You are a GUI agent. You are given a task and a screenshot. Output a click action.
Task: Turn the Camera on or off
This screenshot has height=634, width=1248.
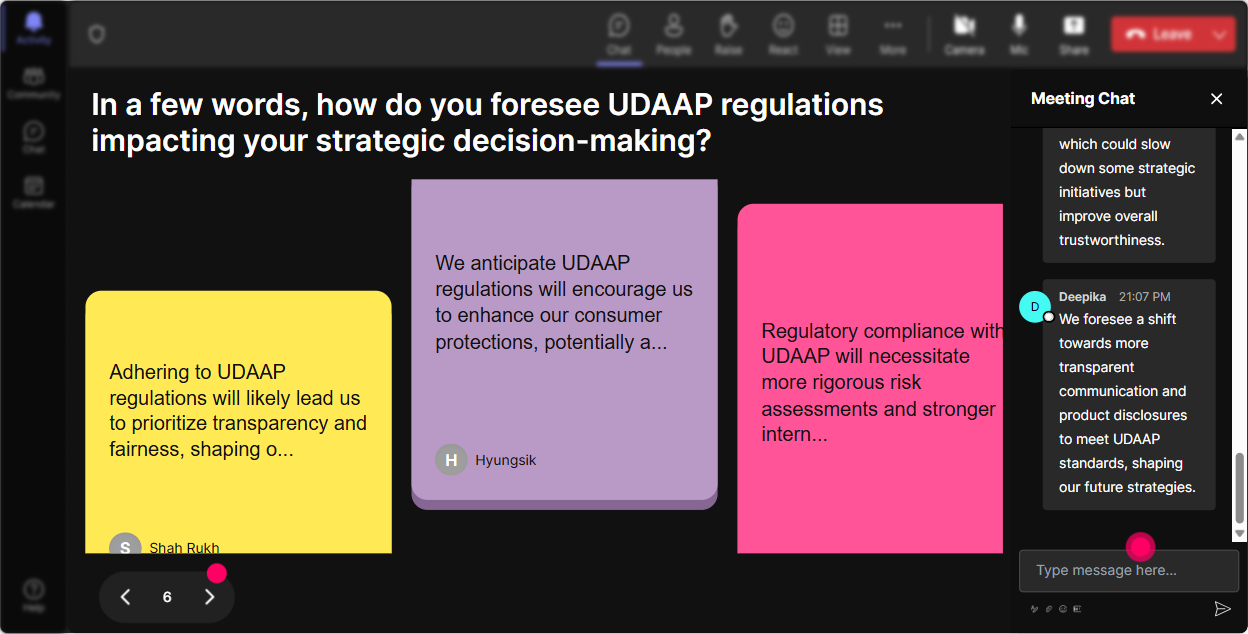(x=964, y=34)
